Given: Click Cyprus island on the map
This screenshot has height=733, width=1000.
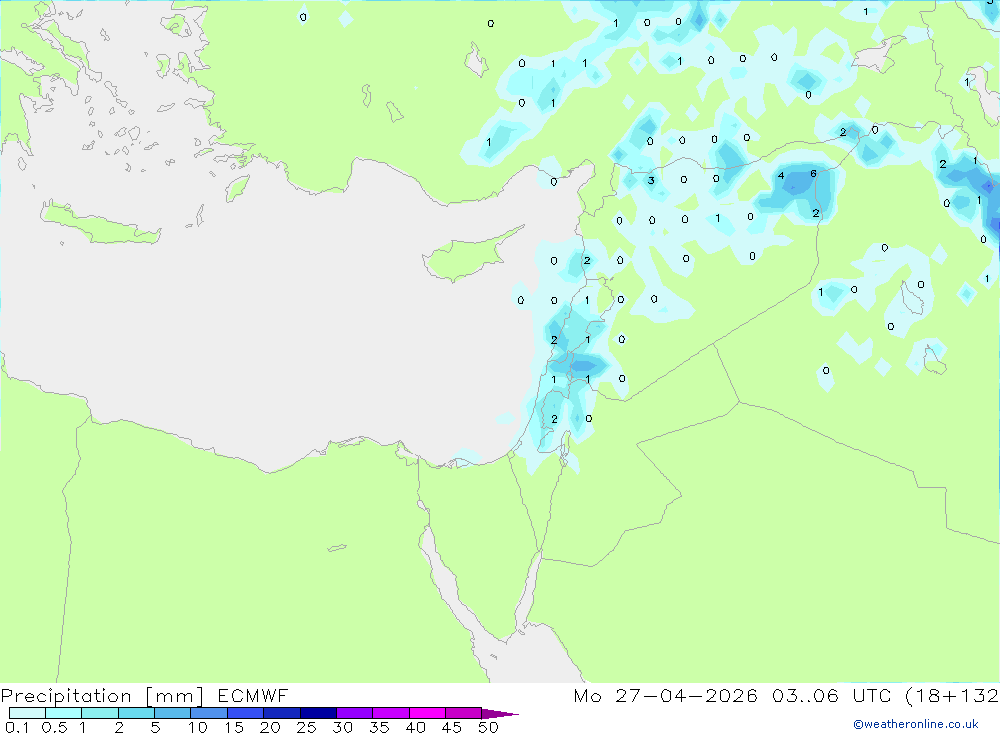Looking at the screenshot, I should click(x=467, y=256).
